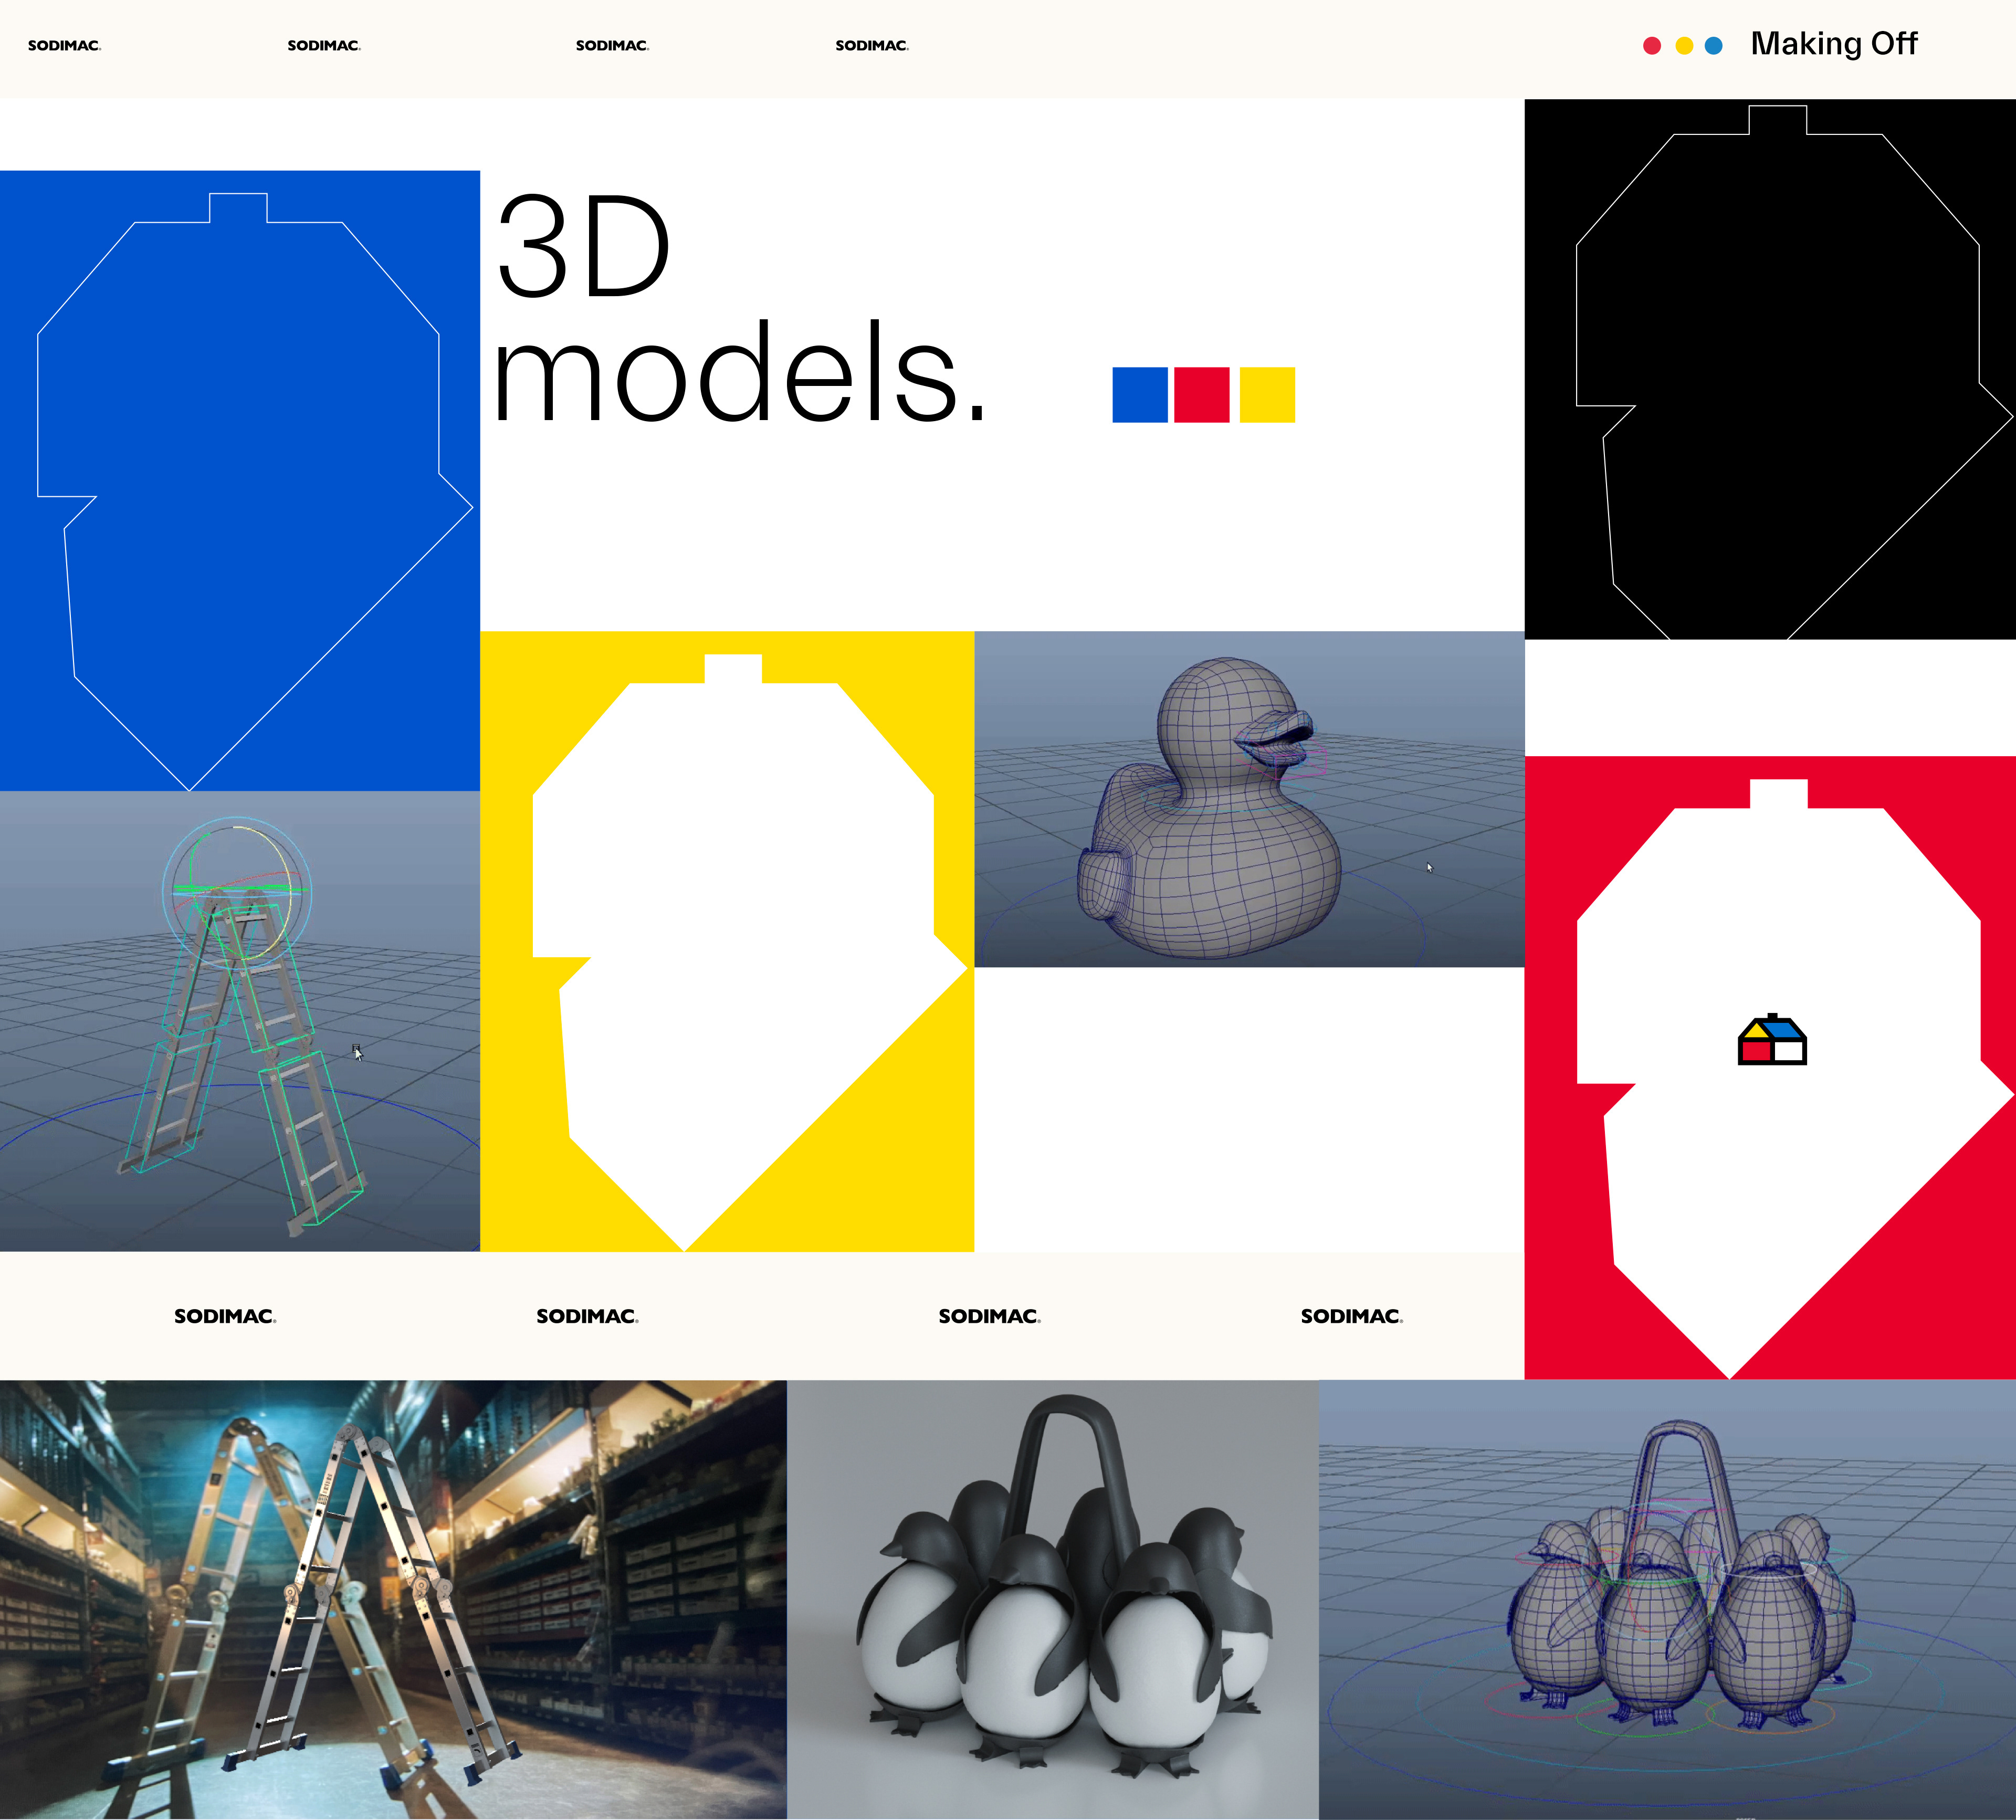Viewport: 2016px width, 1820px height.
Task: Click the first SODIMAC logo in top header
Action: pyautogui.click(x=64, y=46)
